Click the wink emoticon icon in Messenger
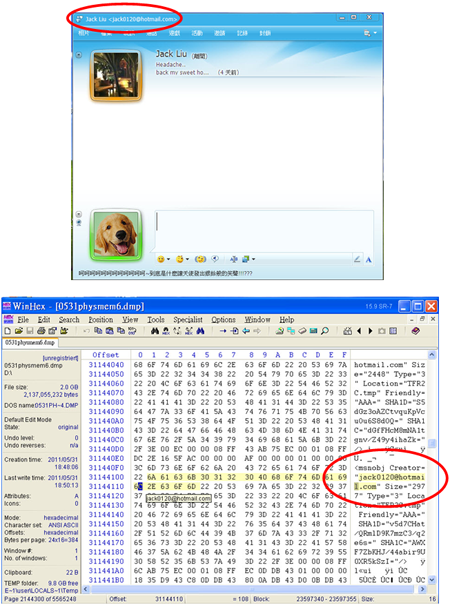450x605 pixels. click(x=180, y=259)
